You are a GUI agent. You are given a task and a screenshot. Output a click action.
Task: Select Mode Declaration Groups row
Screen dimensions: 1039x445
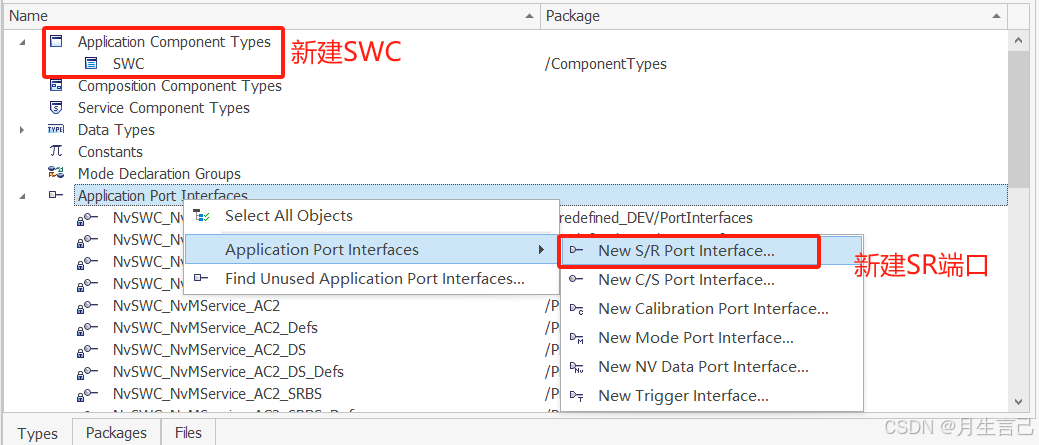159,173
